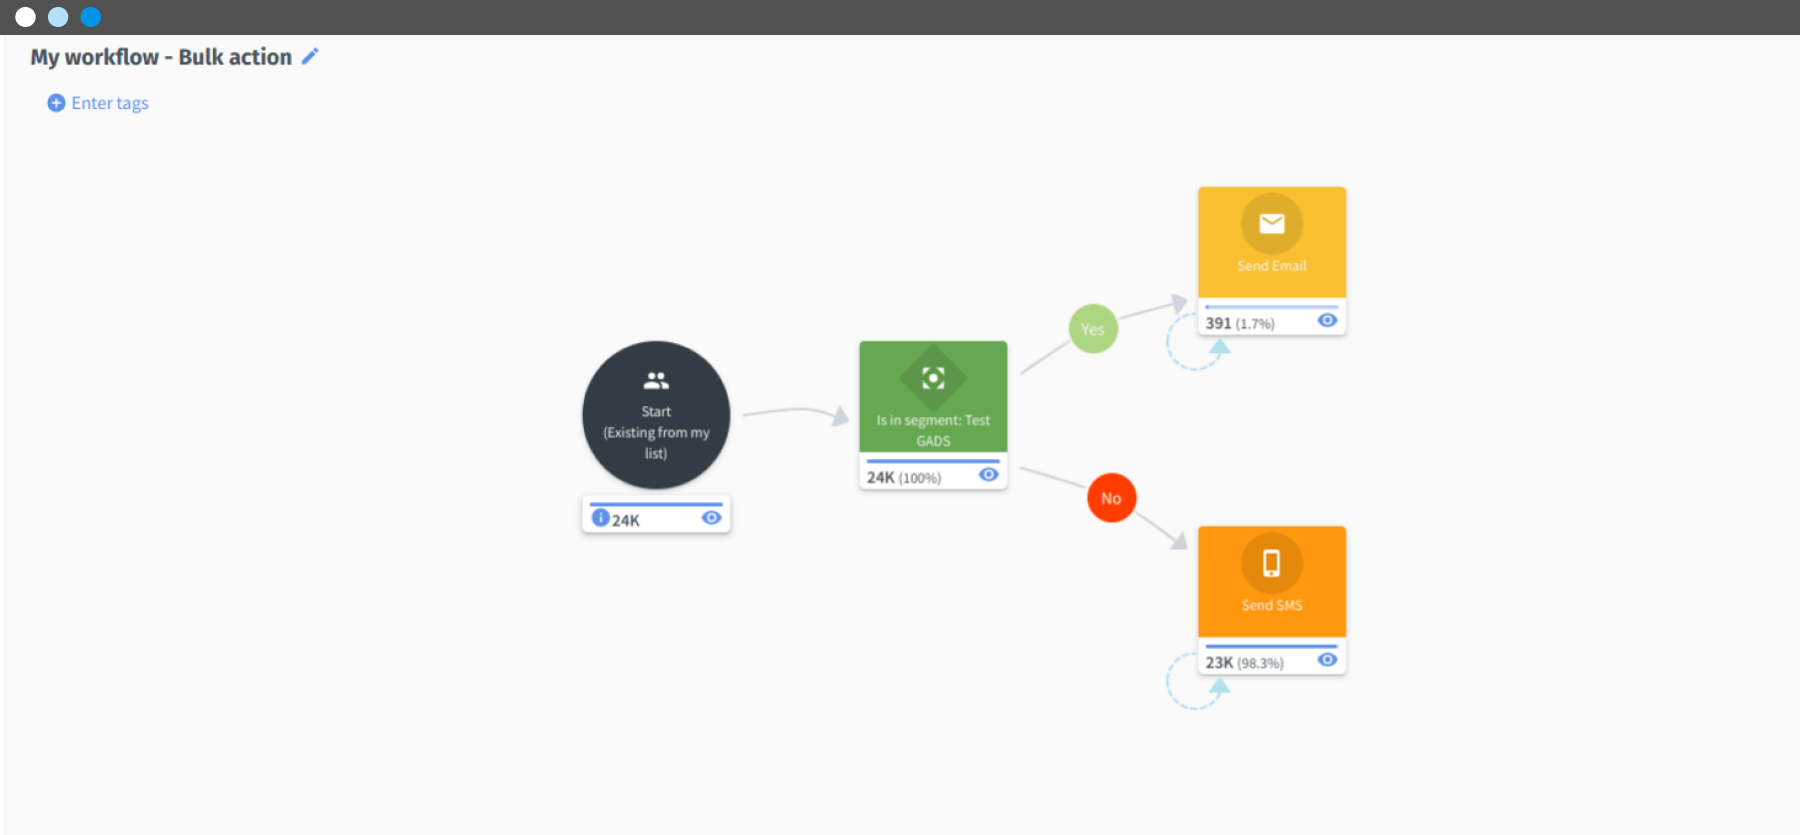
Task: Click loop arrow under Send SMS node
Action: click(x=1197, y=682)
